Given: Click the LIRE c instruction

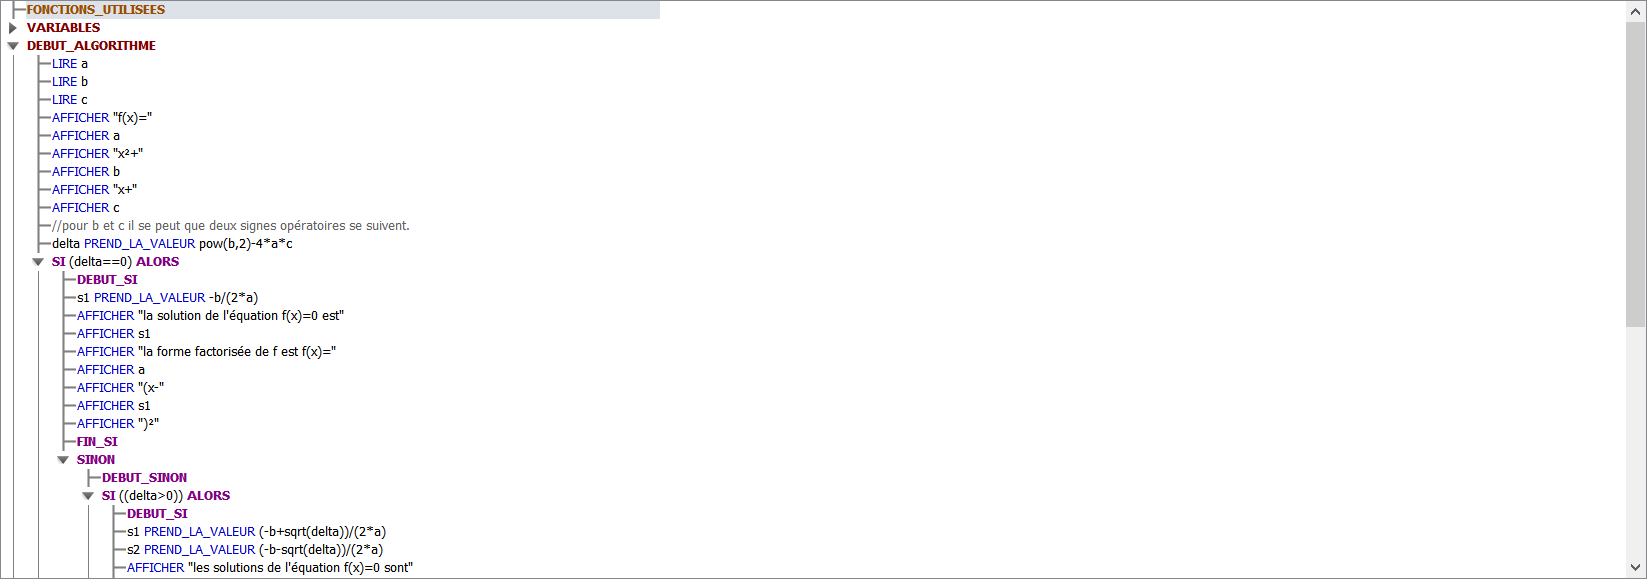Looking at the screenshot, I should point(70,100).
